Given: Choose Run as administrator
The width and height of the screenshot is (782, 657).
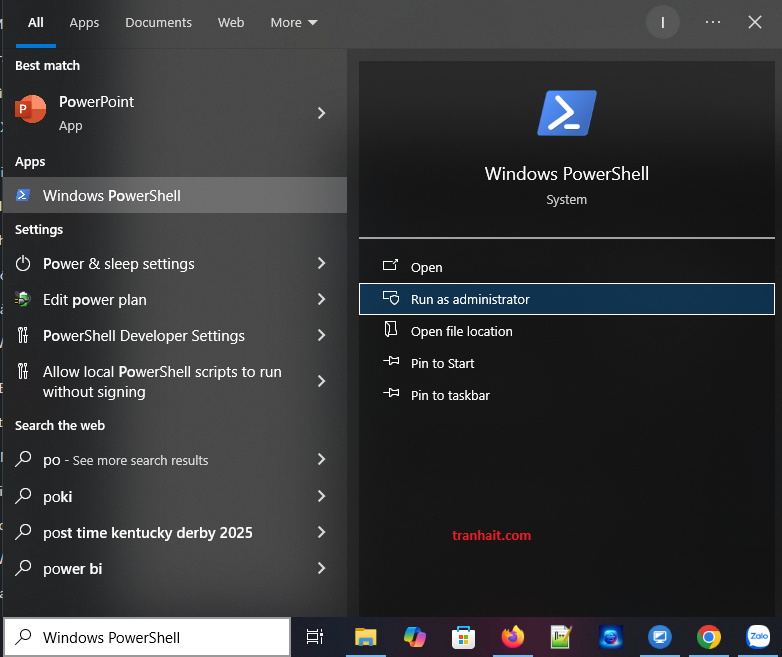Looking at the screenshot, I should pyautogui.click(x=567, y=299).
